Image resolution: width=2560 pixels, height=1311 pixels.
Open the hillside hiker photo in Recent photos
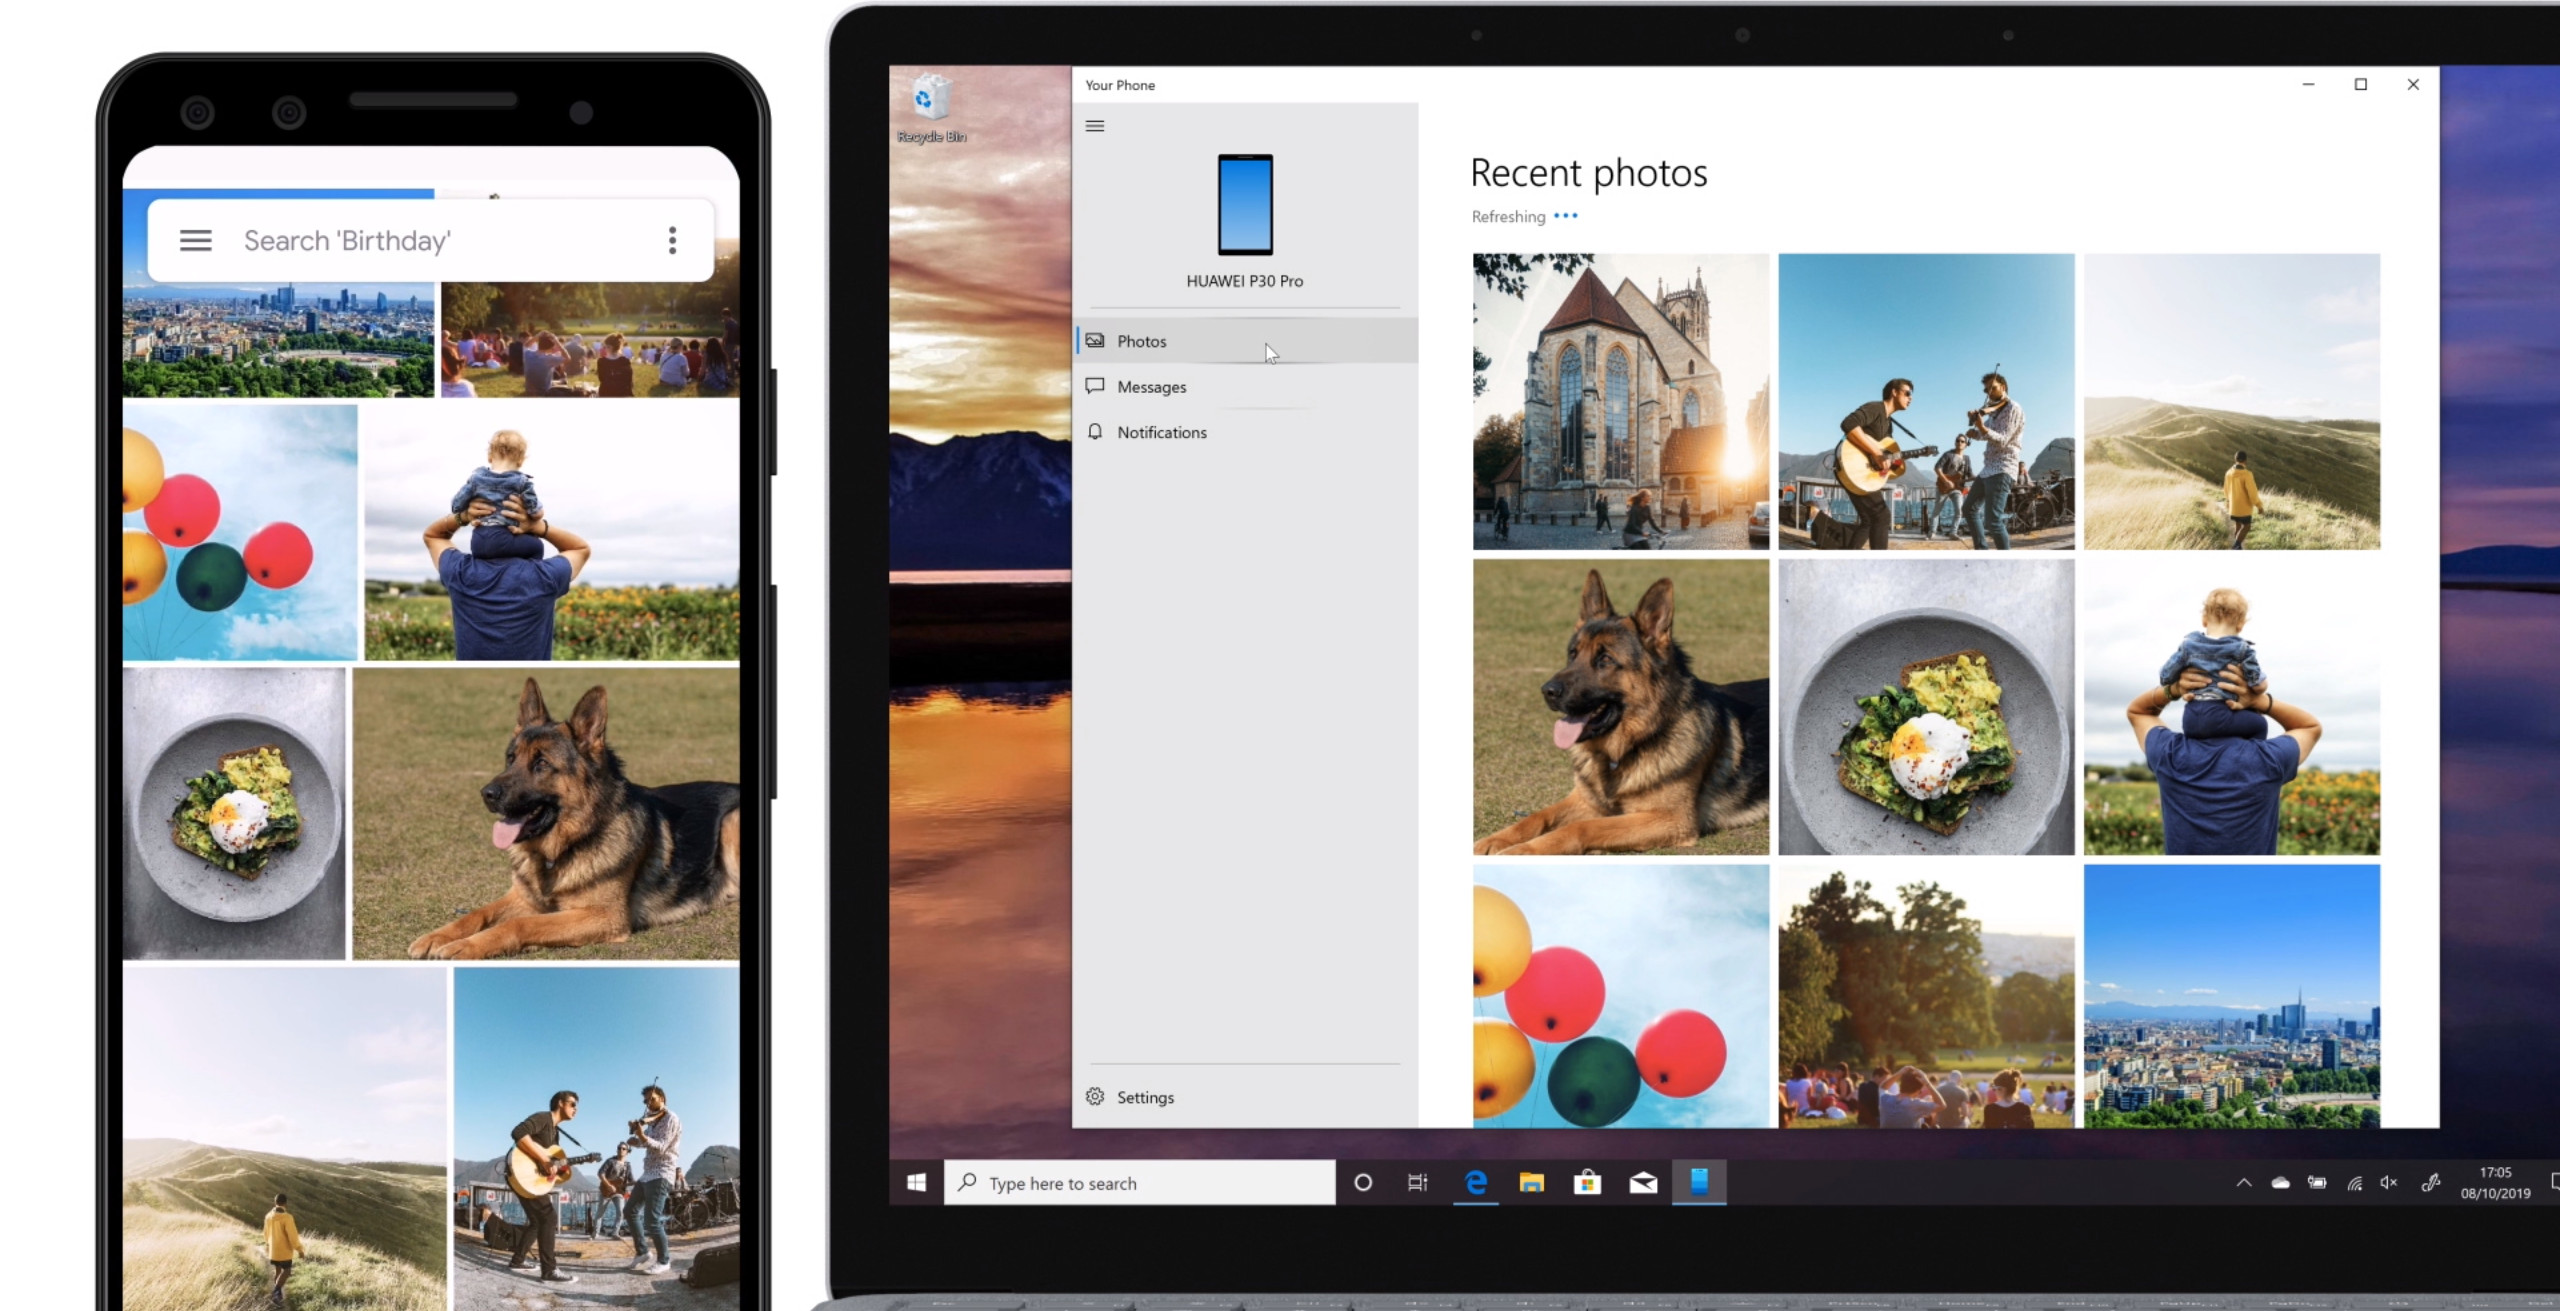tap(2232, 401)
